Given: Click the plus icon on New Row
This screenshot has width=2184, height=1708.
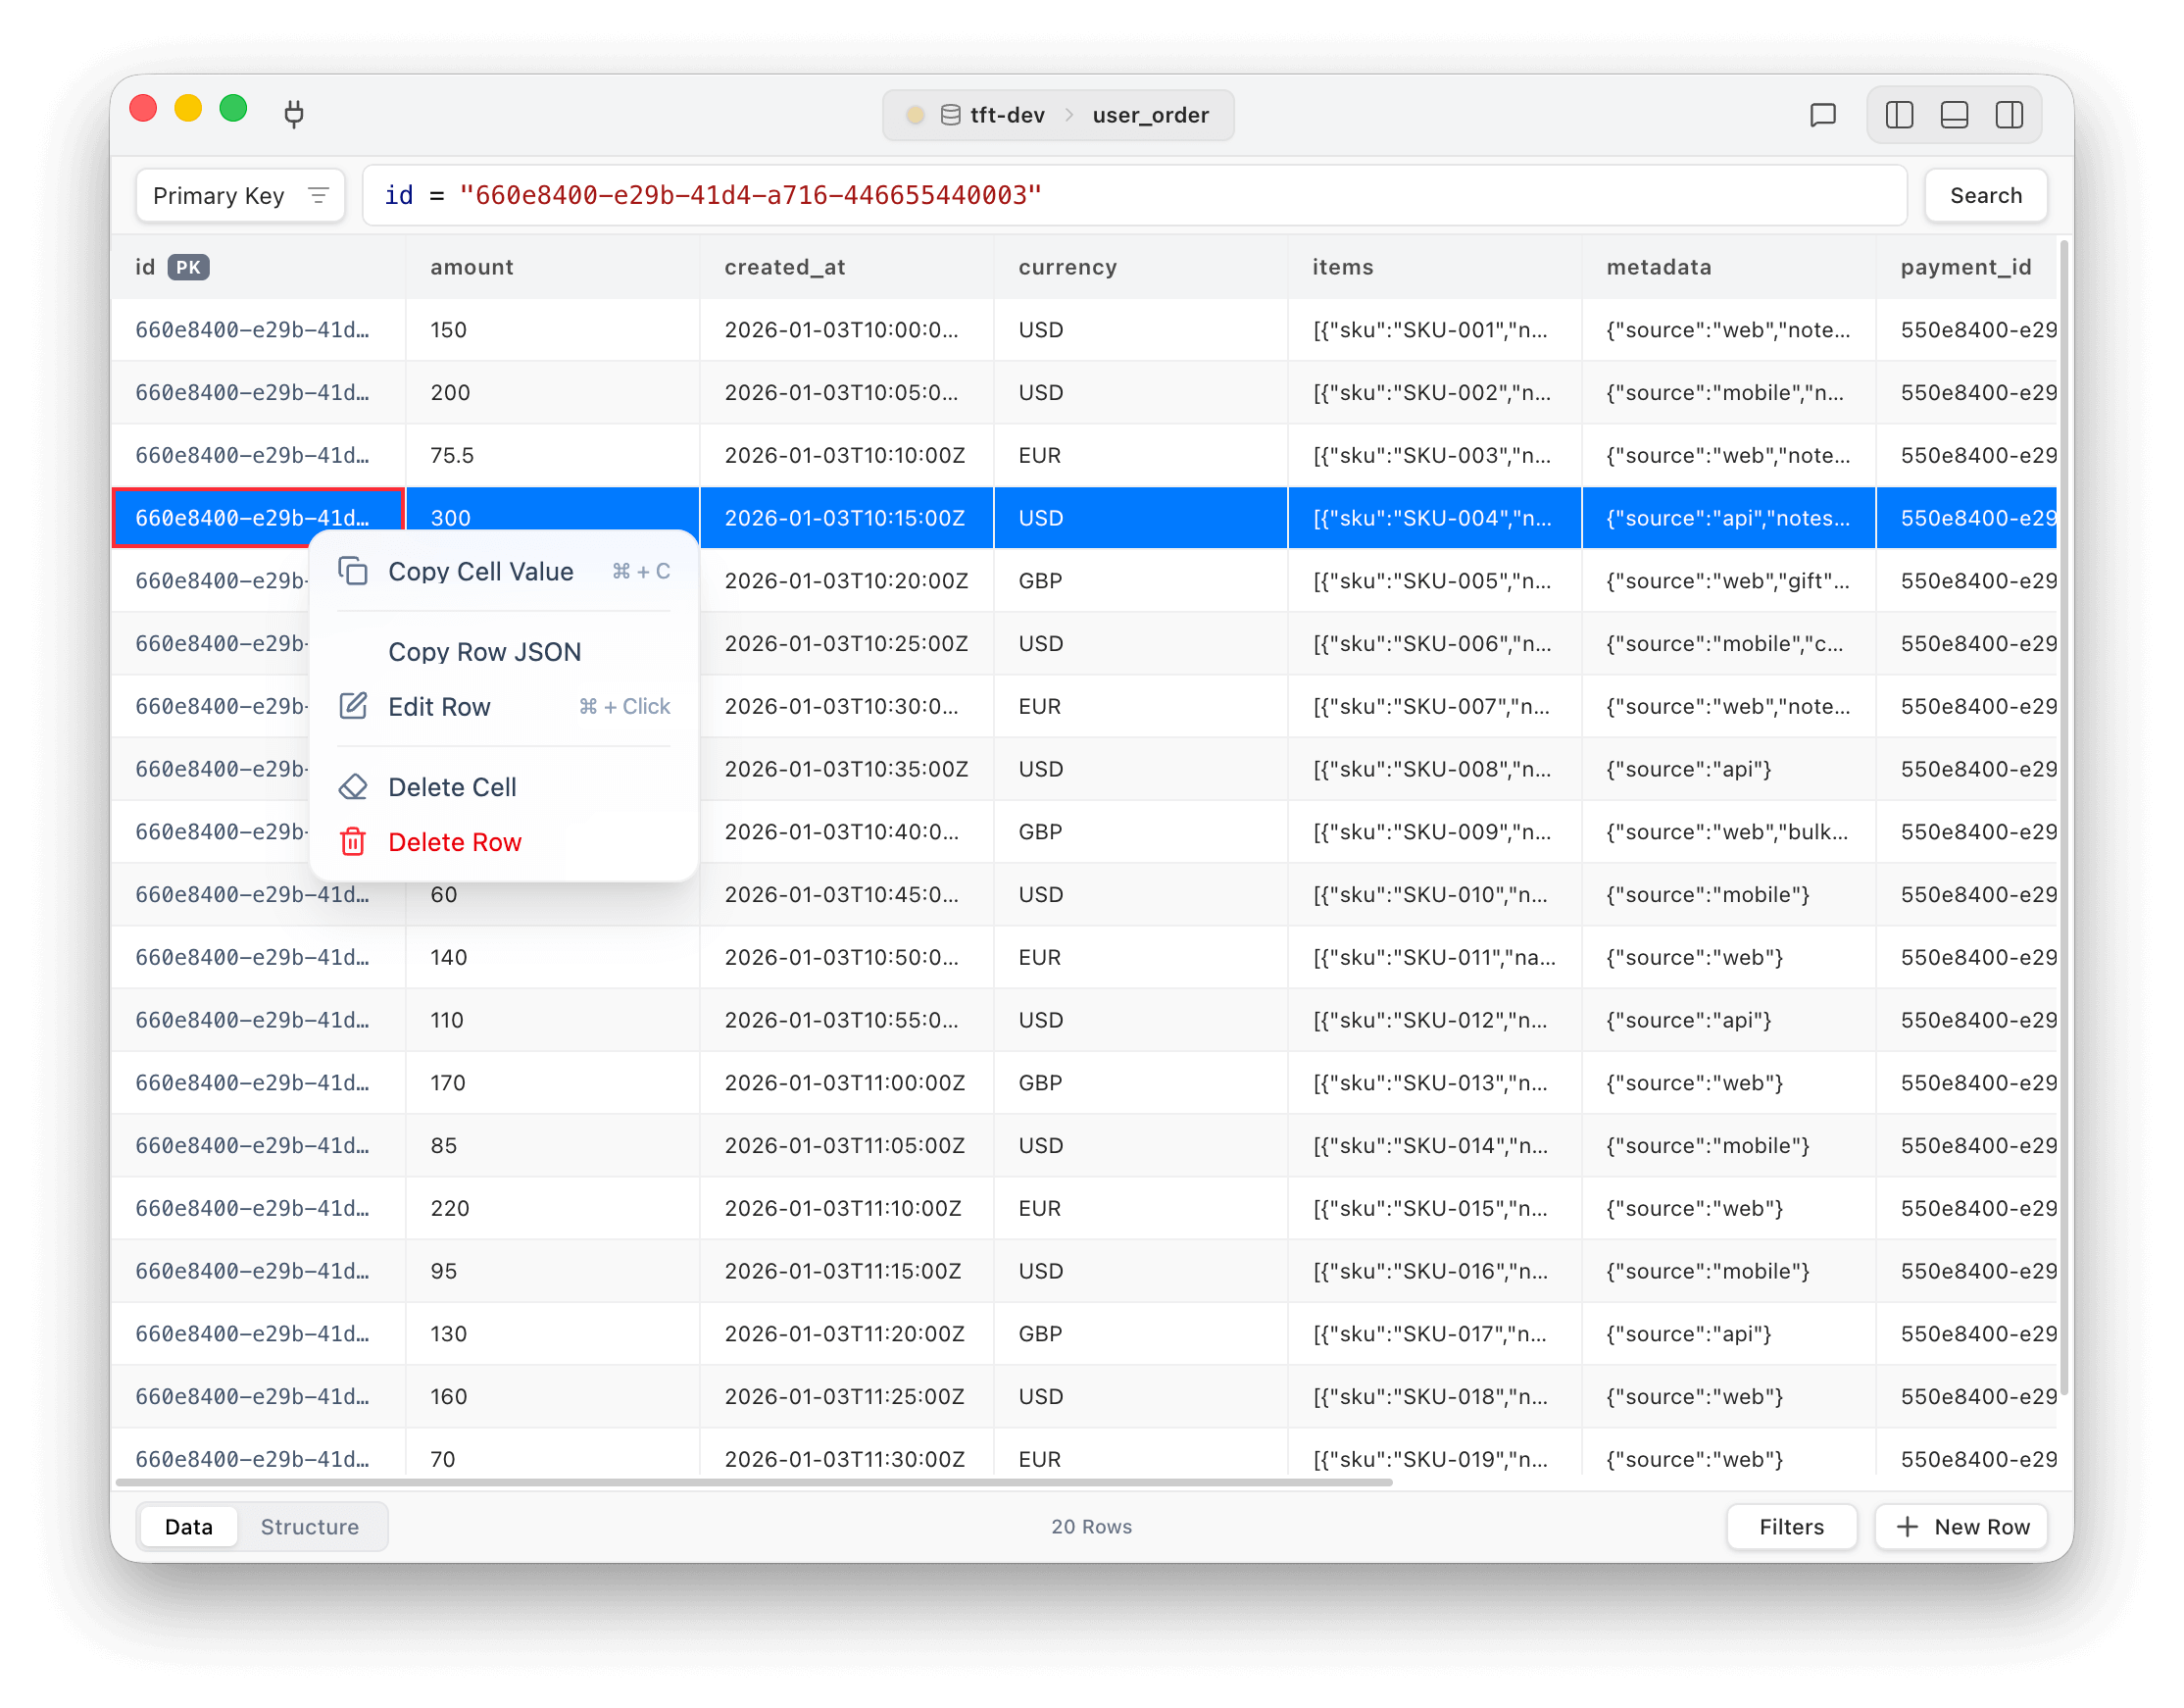Looking at the screenshot, I should pyautogui.click(x=1907, y=1526).
